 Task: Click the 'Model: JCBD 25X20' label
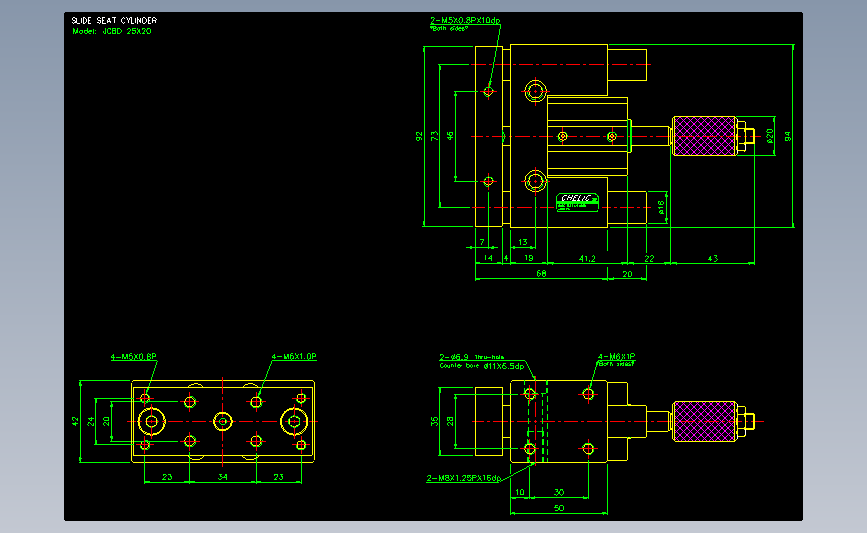pyautogui.click(x=112, y=32)
